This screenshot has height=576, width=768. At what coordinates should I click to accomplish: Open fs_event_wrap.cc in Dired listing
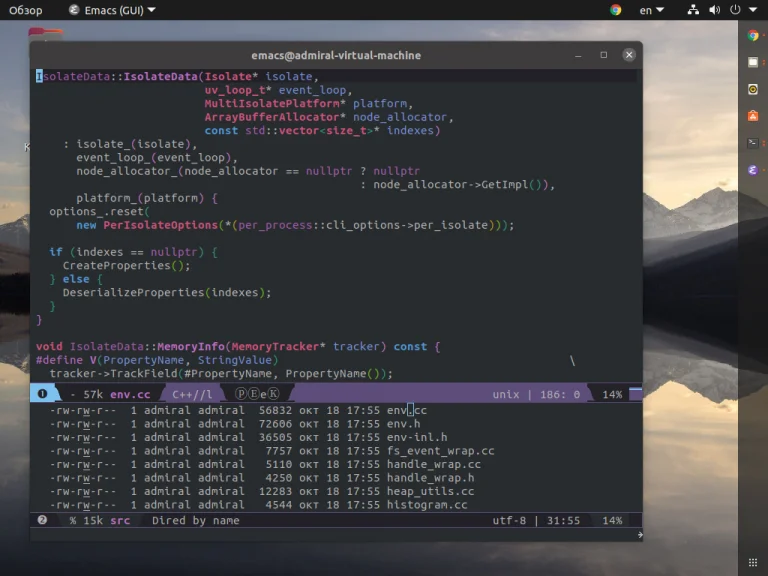[x=440, y=451]
